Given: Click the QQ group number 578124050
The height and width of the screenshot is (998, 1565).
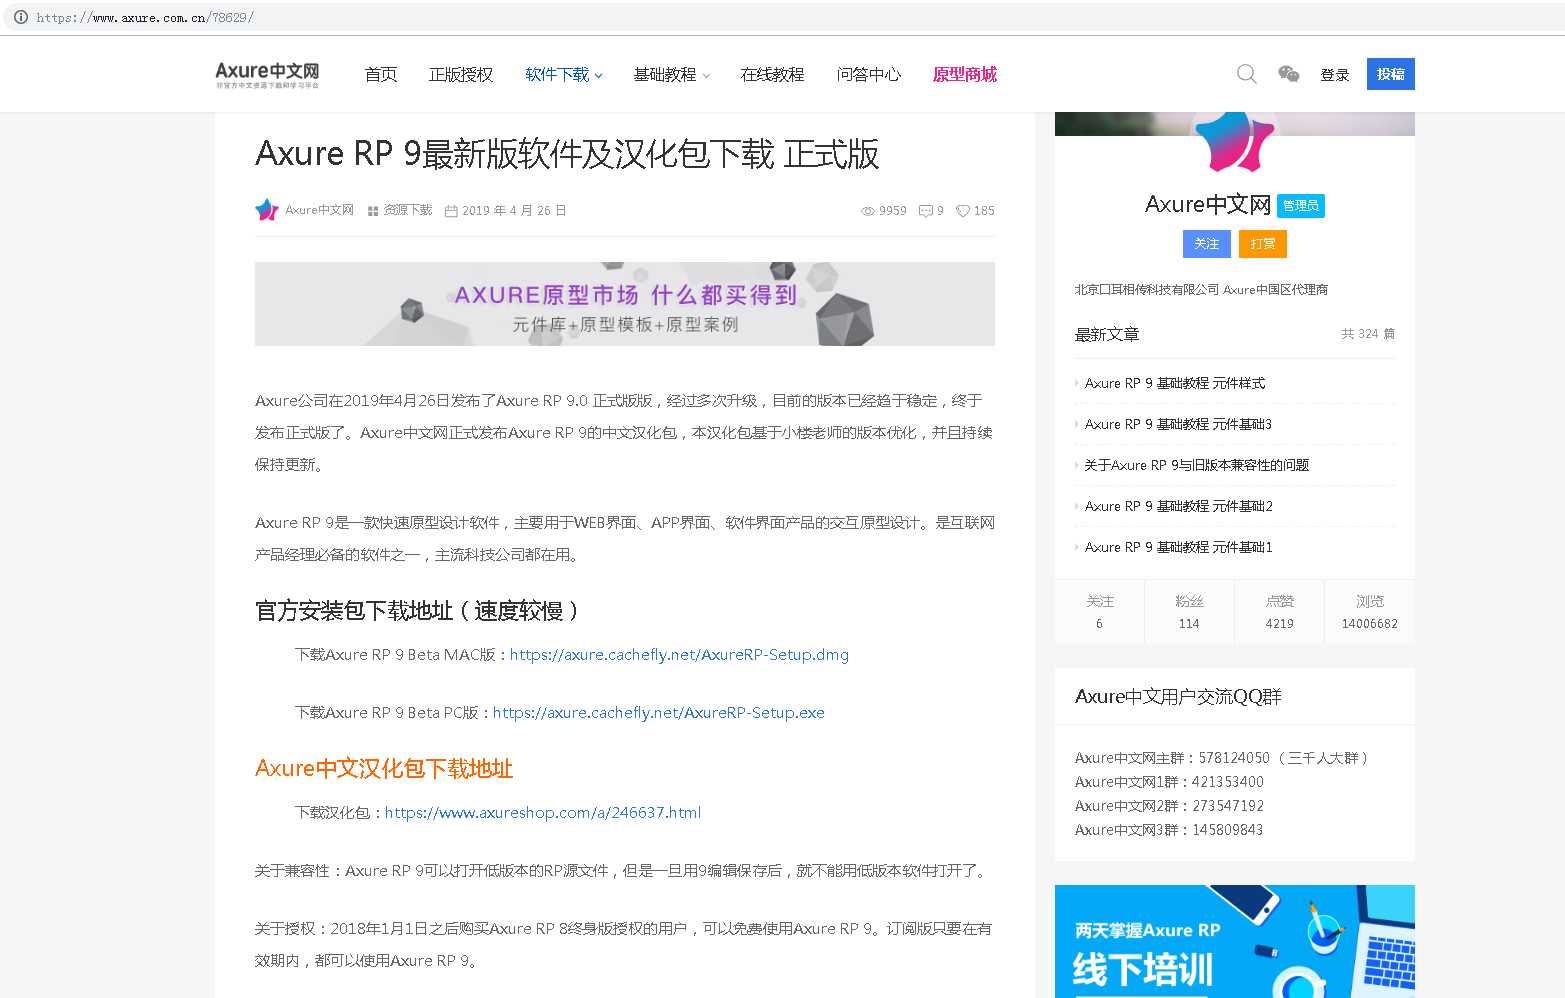Looking at the screenshot, I should 1234,758.
